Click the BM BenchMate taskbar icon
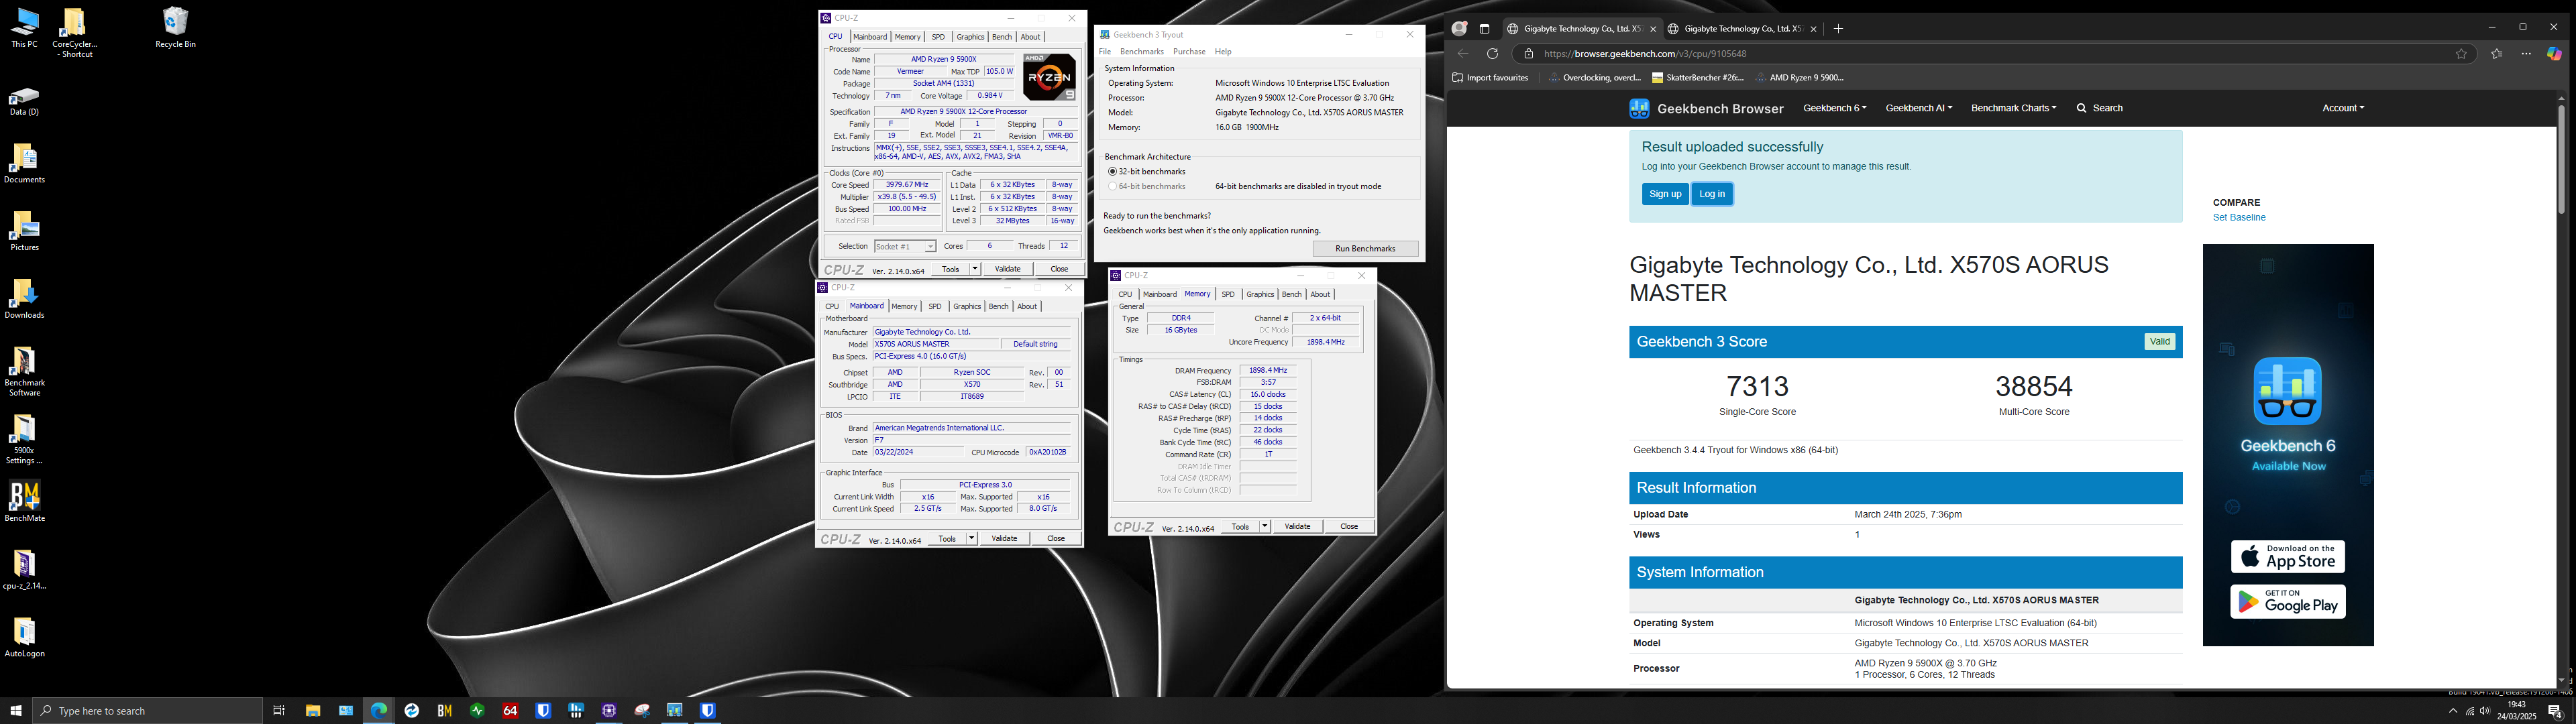The height and width of the screenshot is (724, 2576). coord(445,711)
